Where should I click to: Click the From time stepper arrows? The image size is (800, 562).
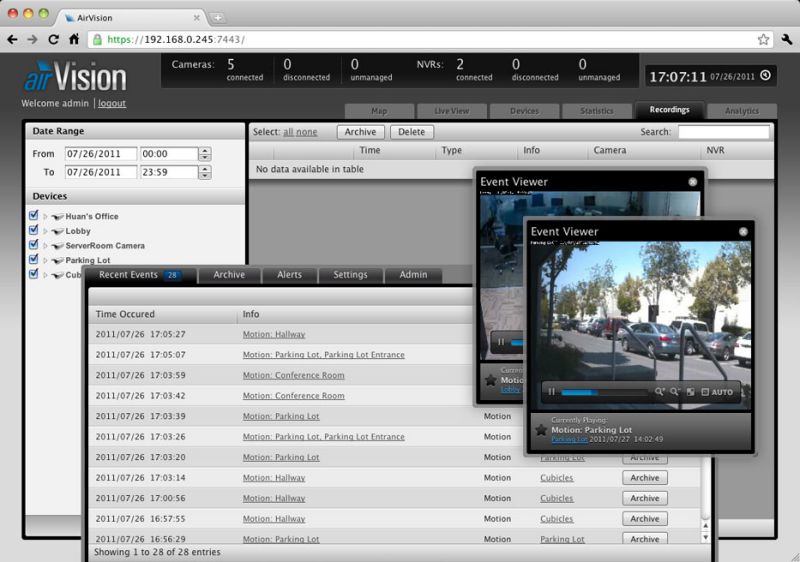(205, 154)
